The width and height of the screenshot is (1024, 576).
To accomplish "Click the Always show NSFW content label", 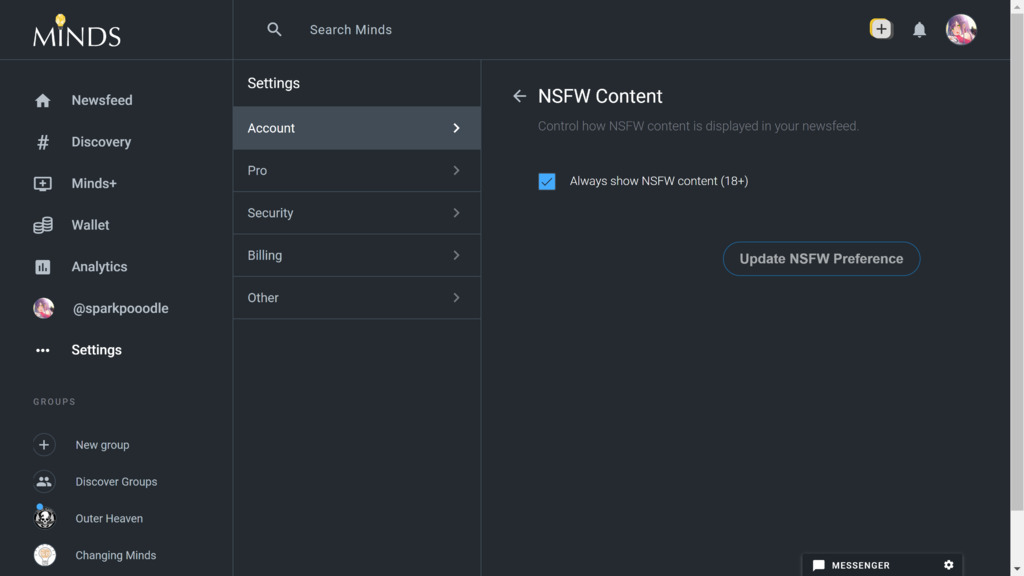I will (x=658, y=181).
